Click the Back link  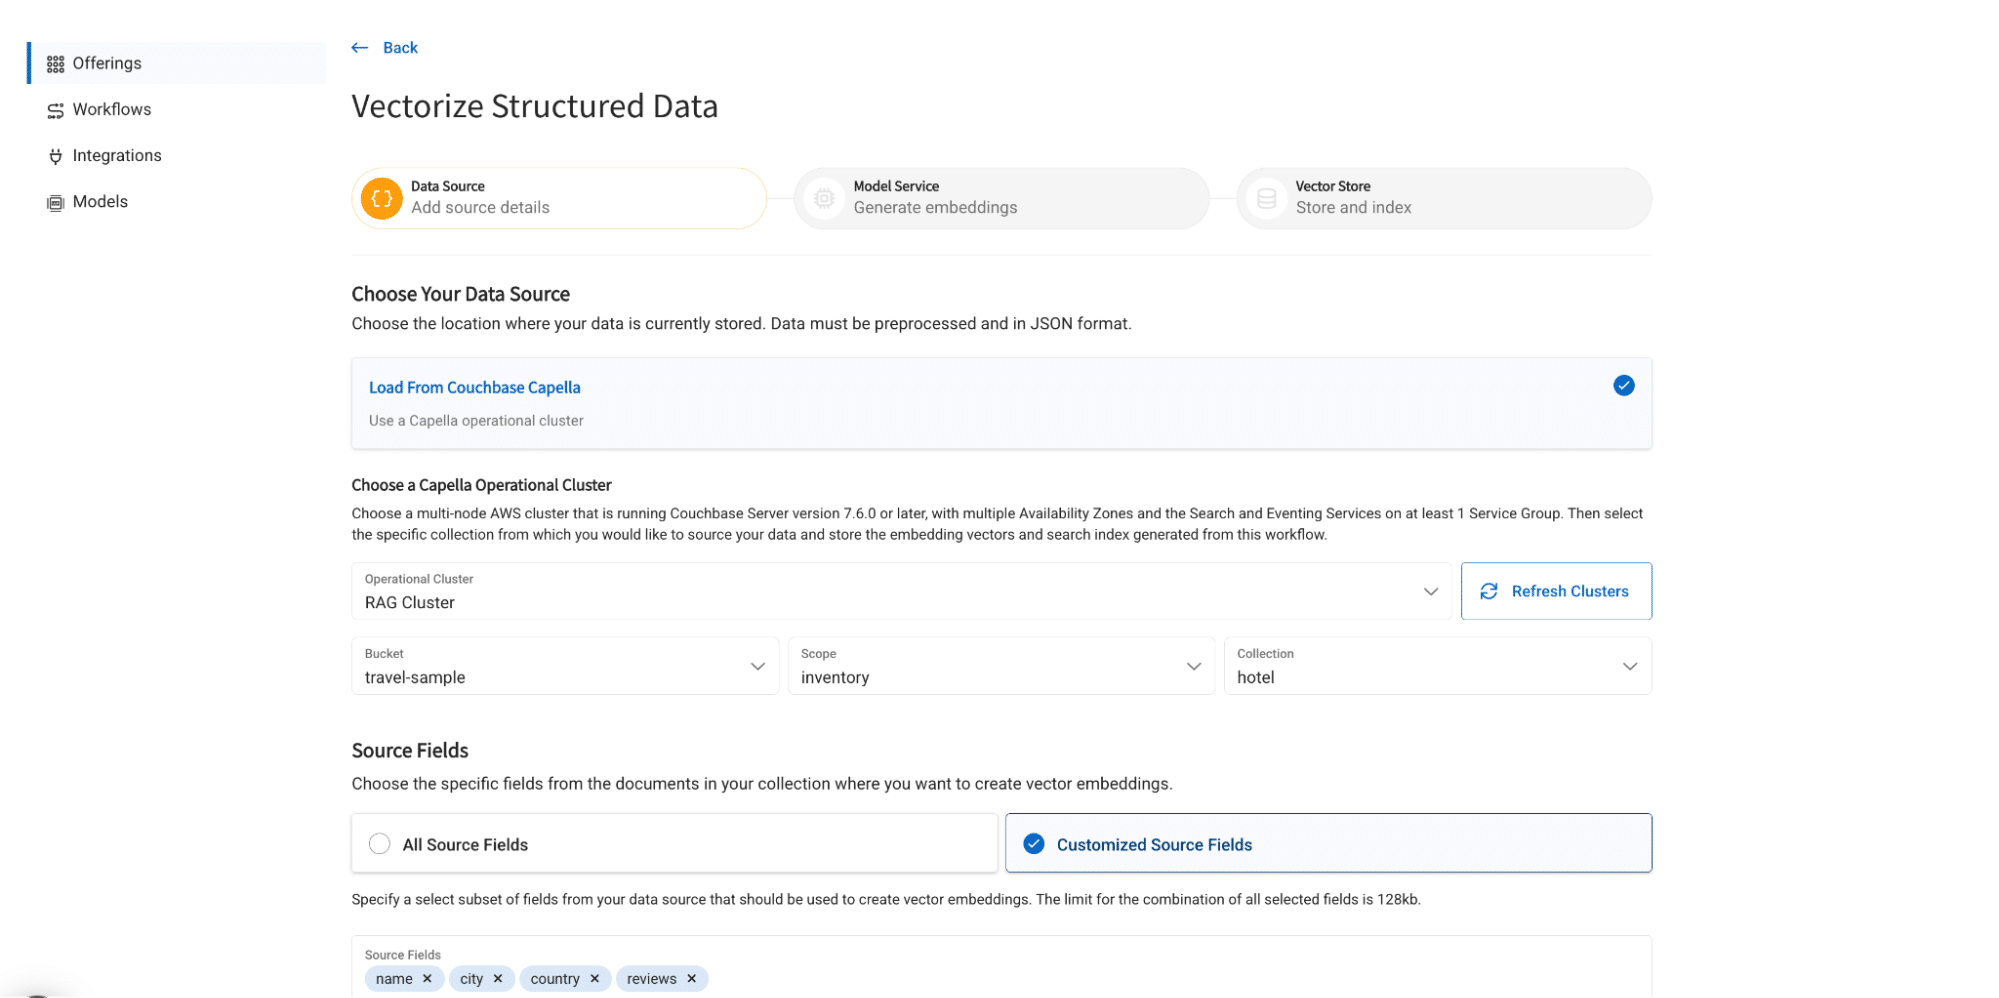coord(400,48)
